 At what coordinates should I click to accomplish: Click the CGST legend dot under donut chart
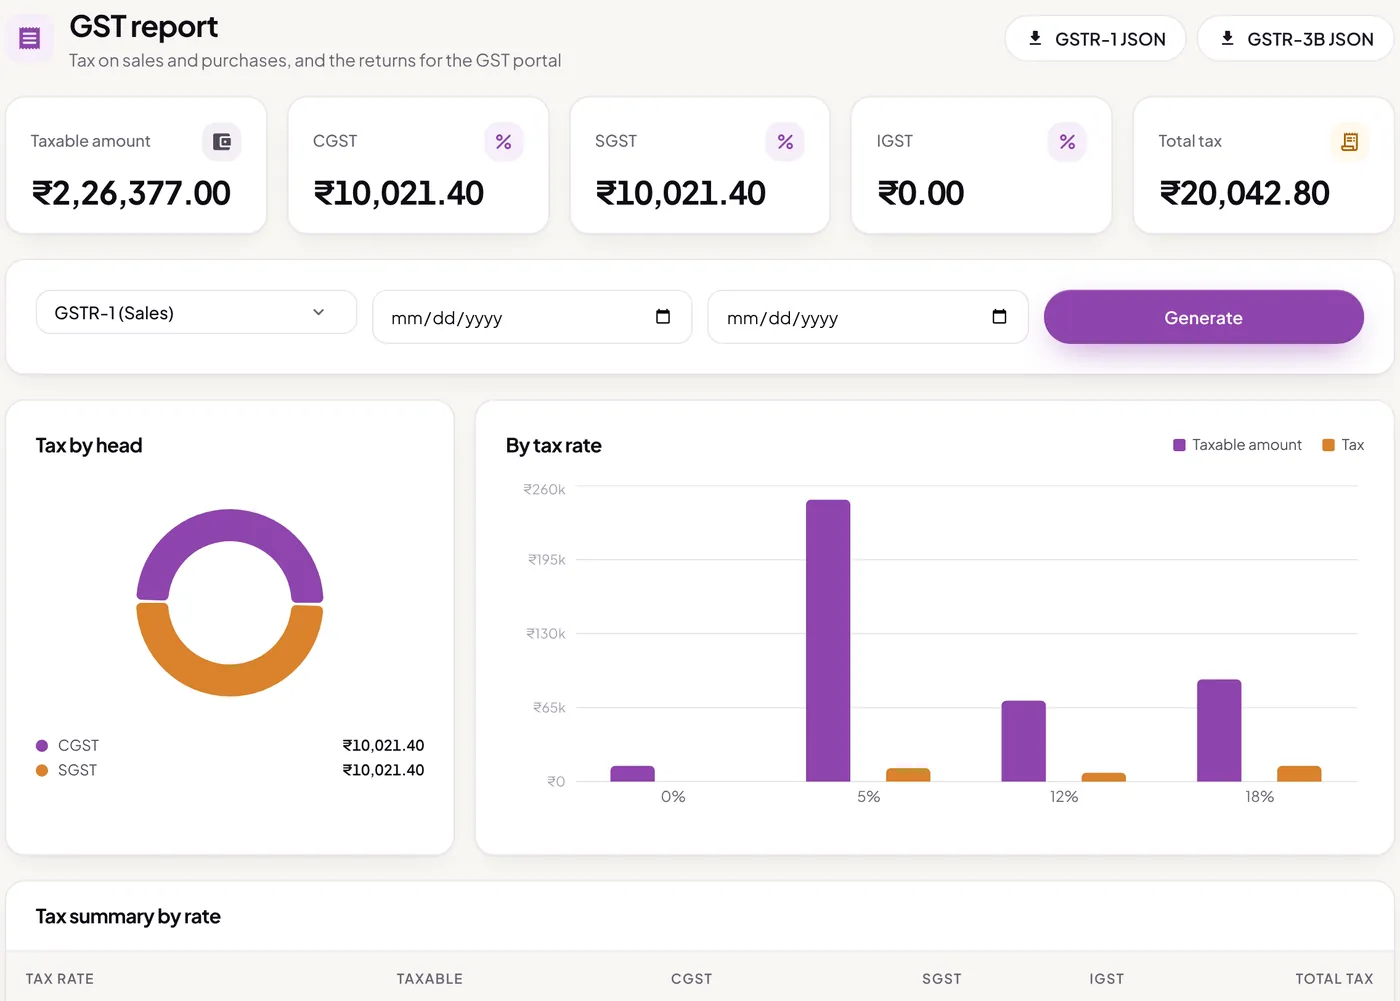pyautogui.click(x=42, y=746)
